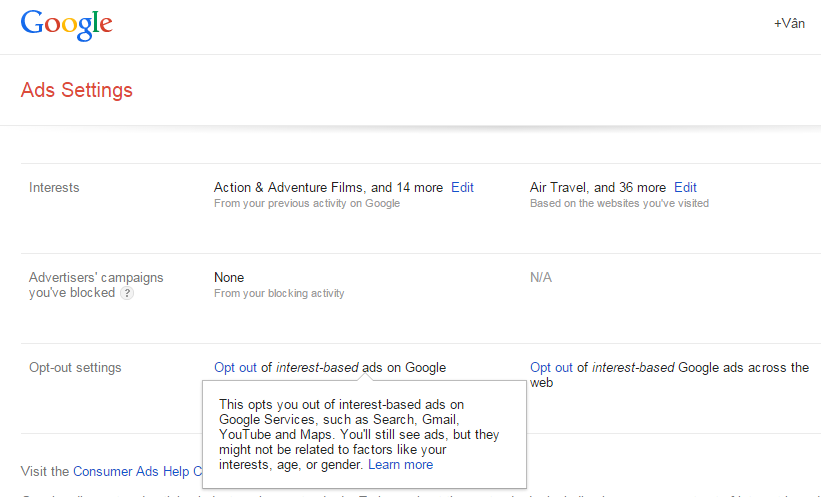Screen dimensions: 821x497
Task: Opt out of Google ads across the web
Action: coord(551,367)
